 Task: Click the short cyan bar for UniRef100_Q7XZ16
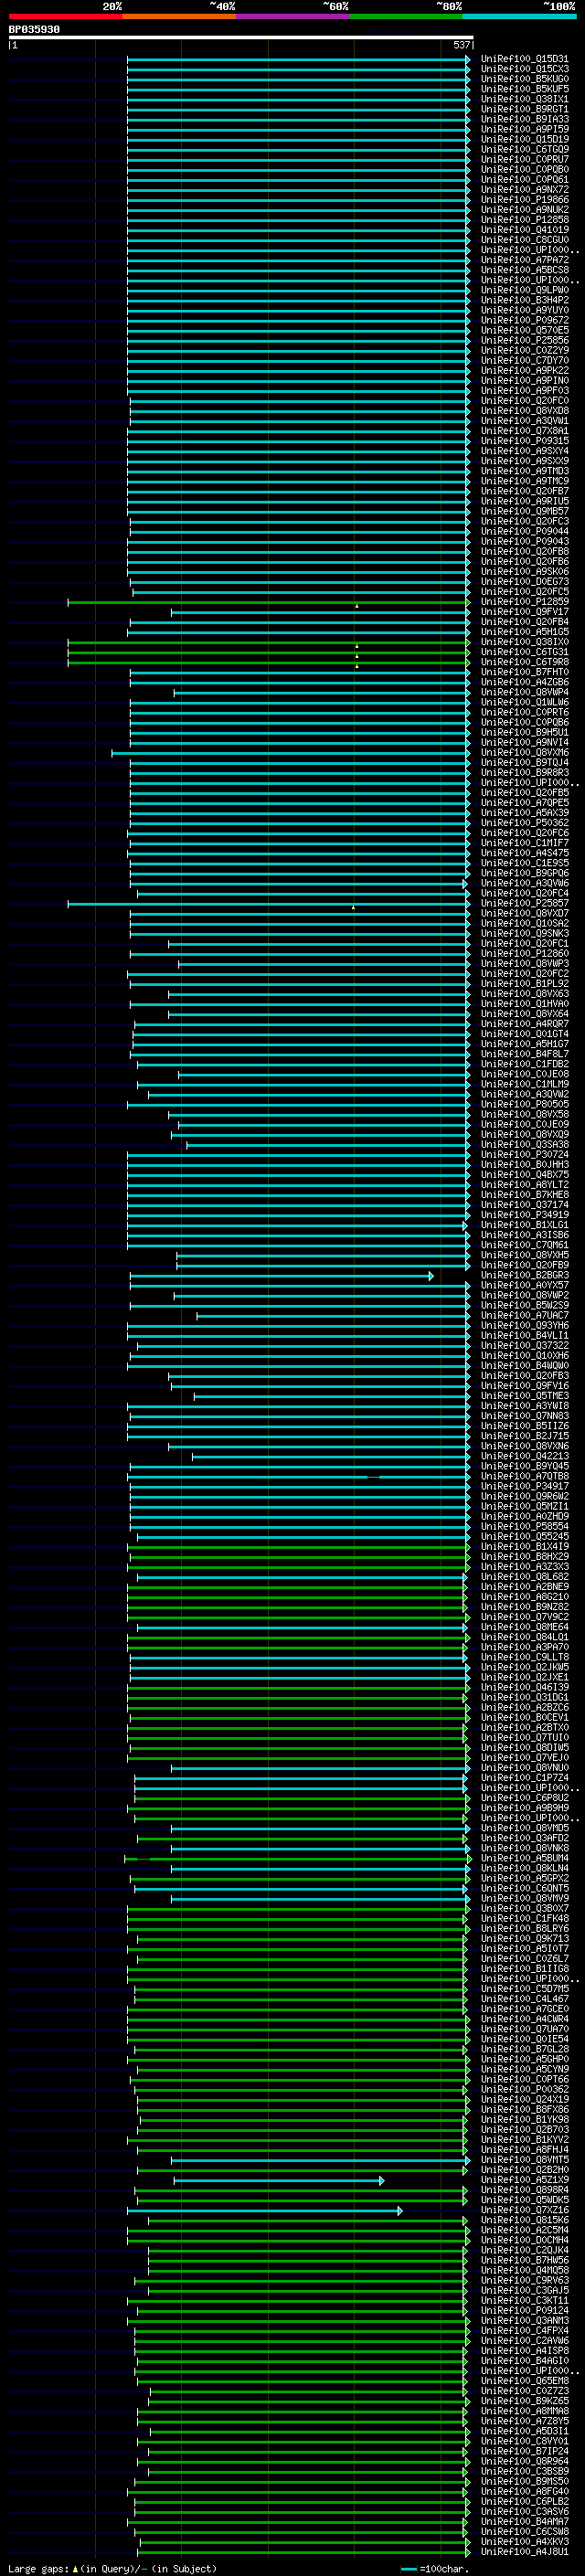(x=265, y=2210)
